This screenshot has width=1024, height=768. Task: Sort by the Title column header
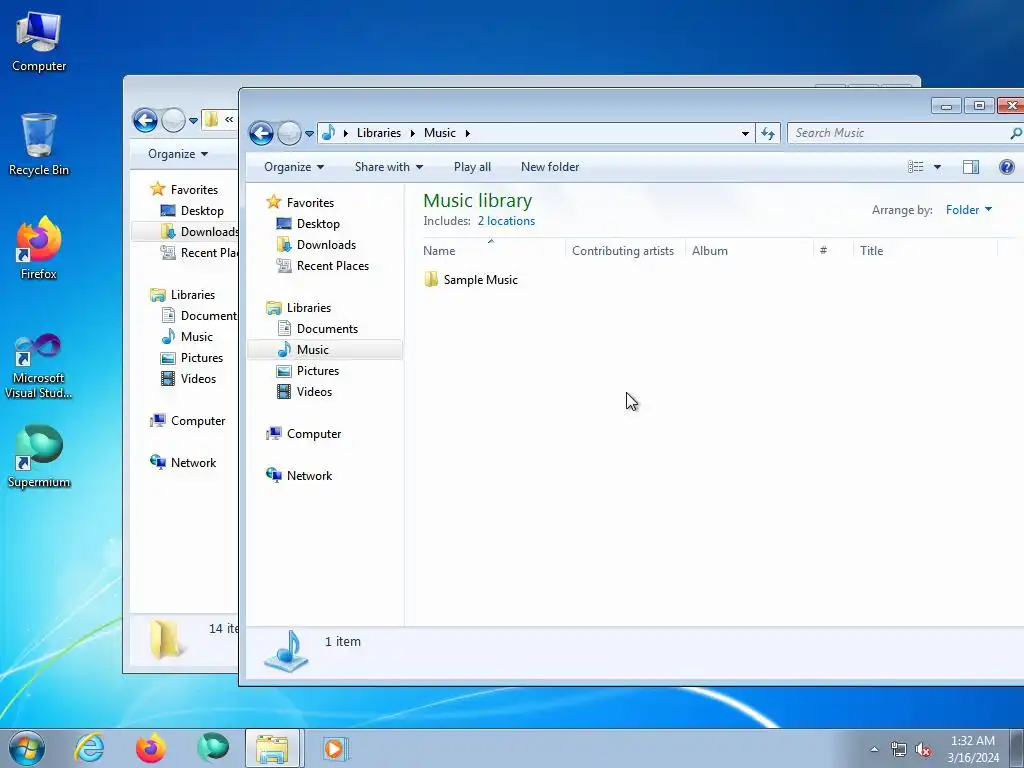[x=925, y=250]
